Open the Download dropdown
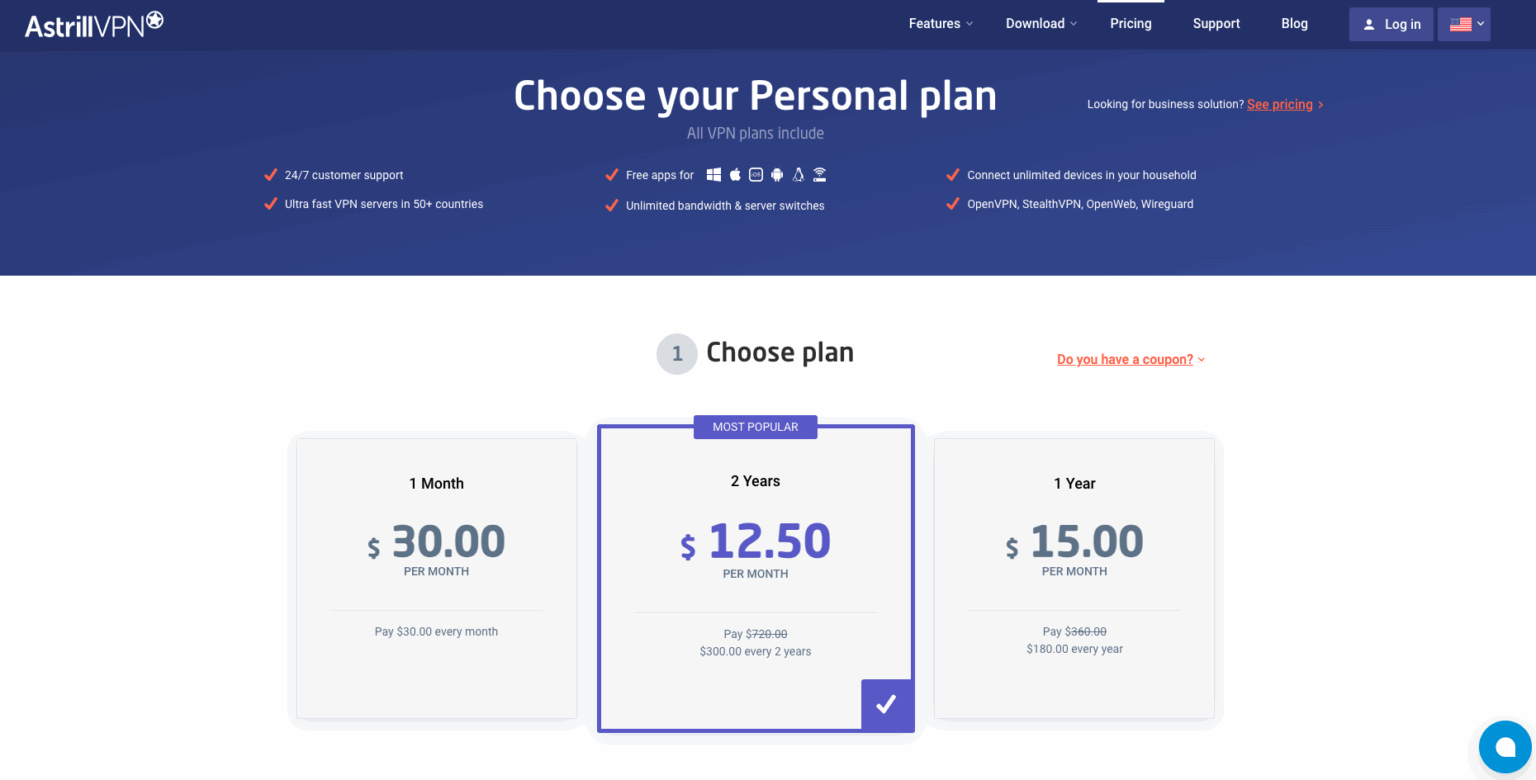This screenshot has width=1536, height=780. (1035, 23)
